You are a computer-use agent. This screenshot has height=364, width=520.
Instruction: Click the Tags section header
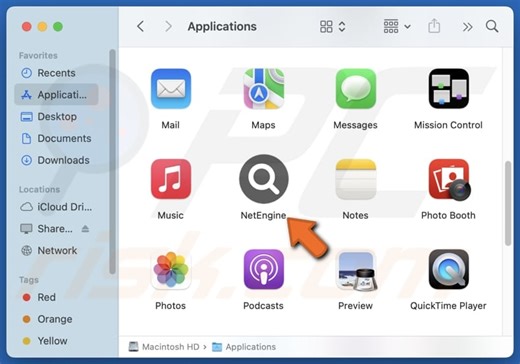29,280
